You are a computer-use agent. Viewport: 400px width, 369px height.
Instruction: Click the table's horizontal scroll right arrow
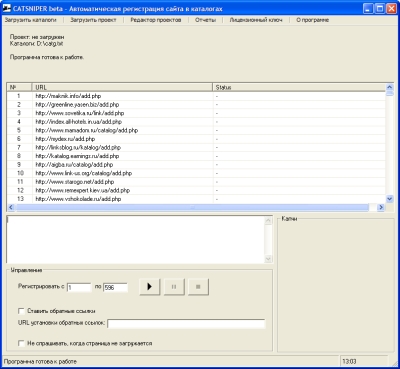381,207
